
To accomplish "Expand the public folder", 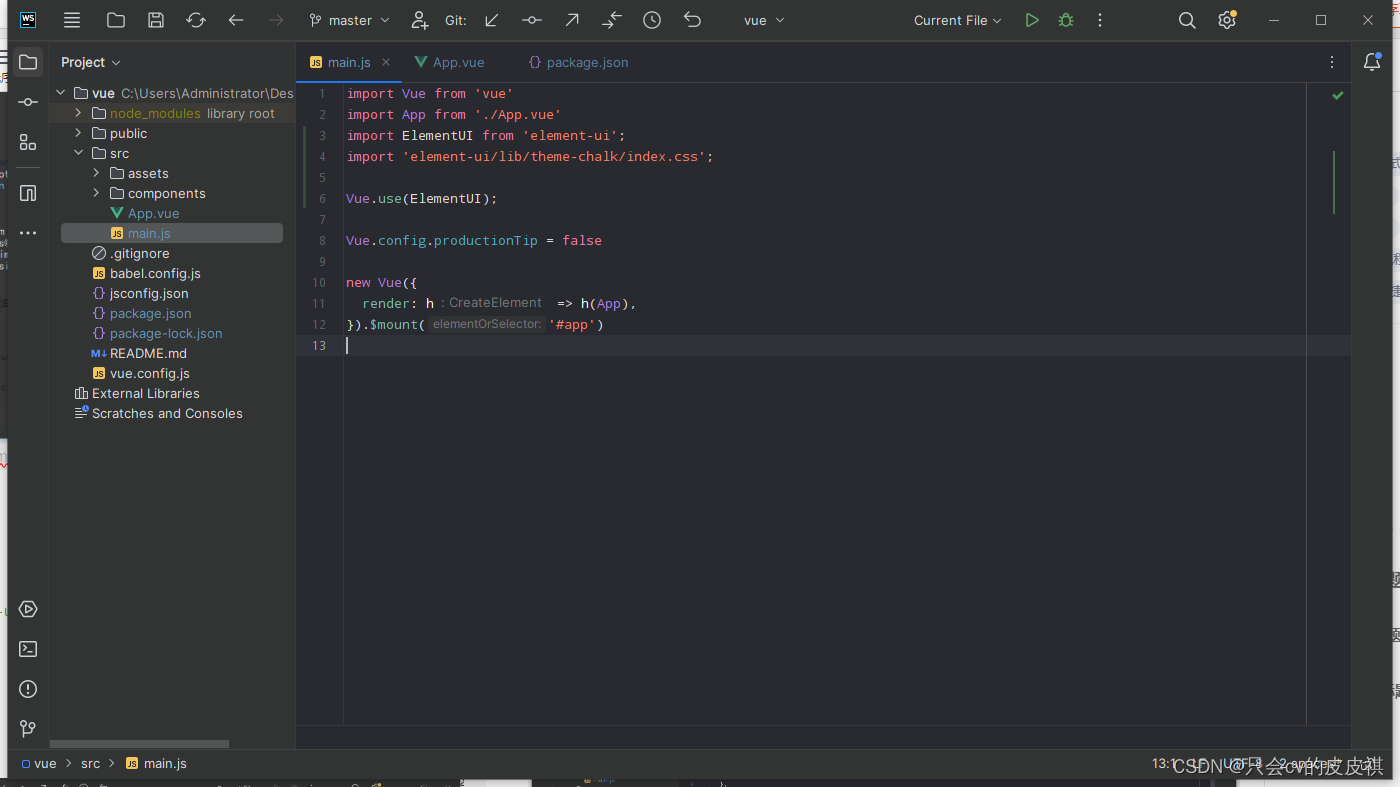I will pos(78,133).
